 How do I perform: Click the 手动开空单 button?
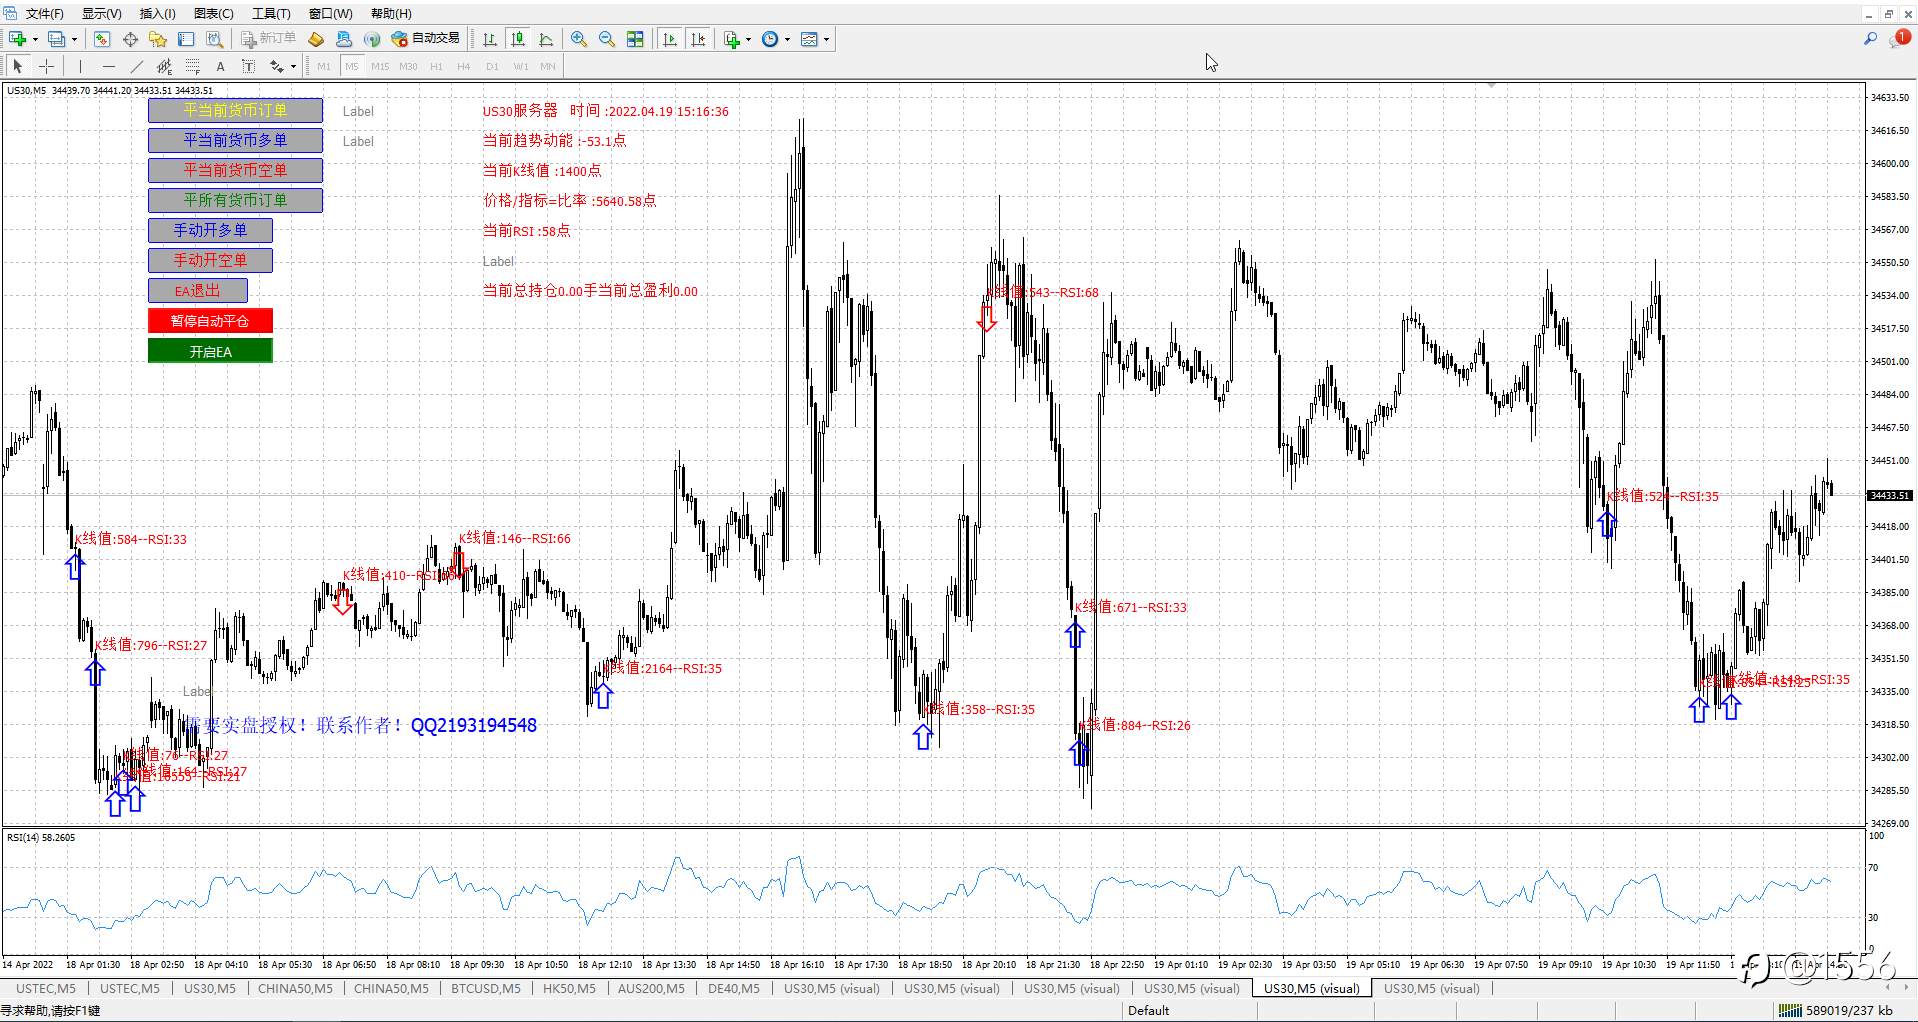(210, 260)
